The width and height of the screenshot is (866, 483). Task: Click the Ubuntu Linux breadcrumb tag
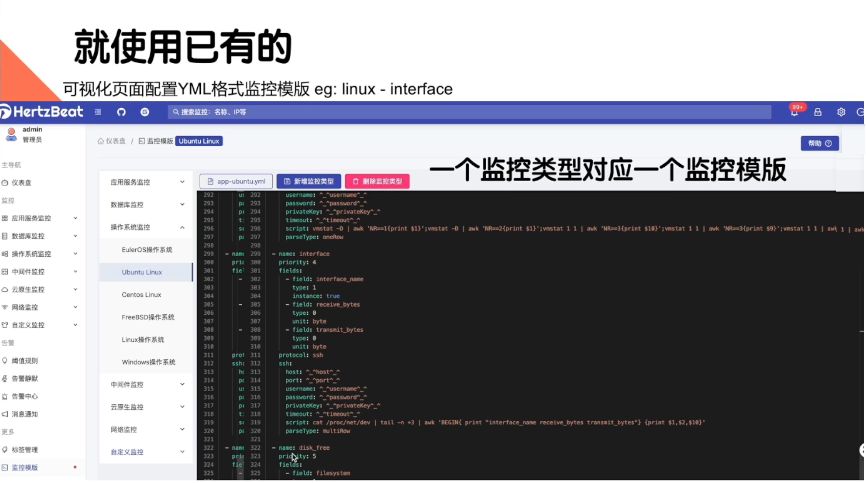point(199,141)
